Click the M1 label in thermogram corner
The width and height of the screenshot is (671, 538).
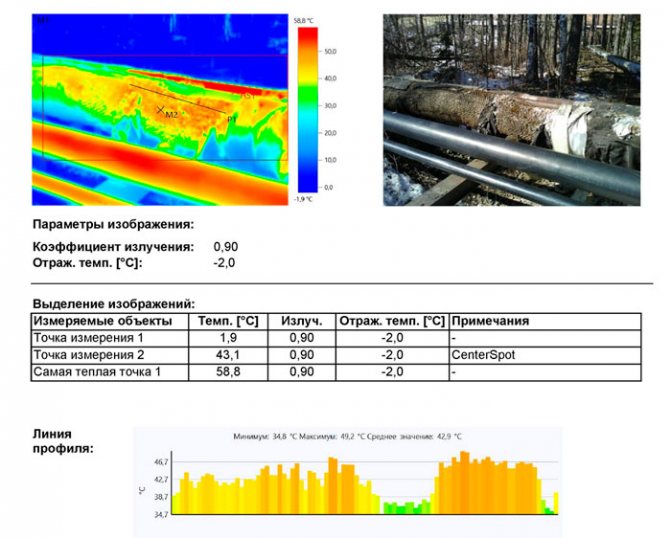coord(41,20)
